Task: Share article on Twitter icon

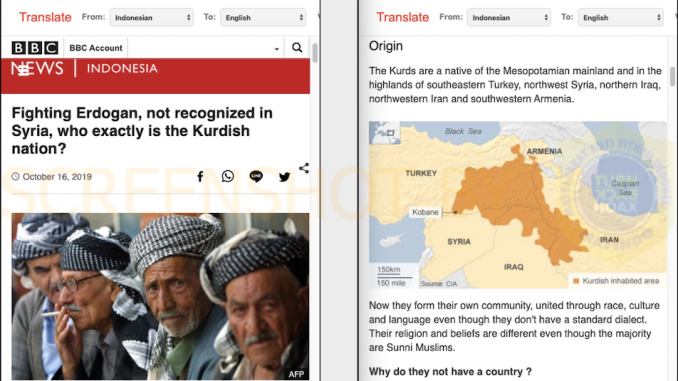Action: coord(284,176)
